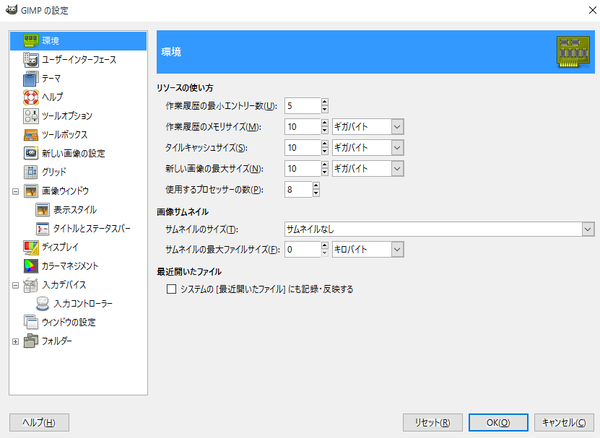Collapse the 入力デバイス tree node
Viewport: 600px width, 438px height.
coord(15,285)
